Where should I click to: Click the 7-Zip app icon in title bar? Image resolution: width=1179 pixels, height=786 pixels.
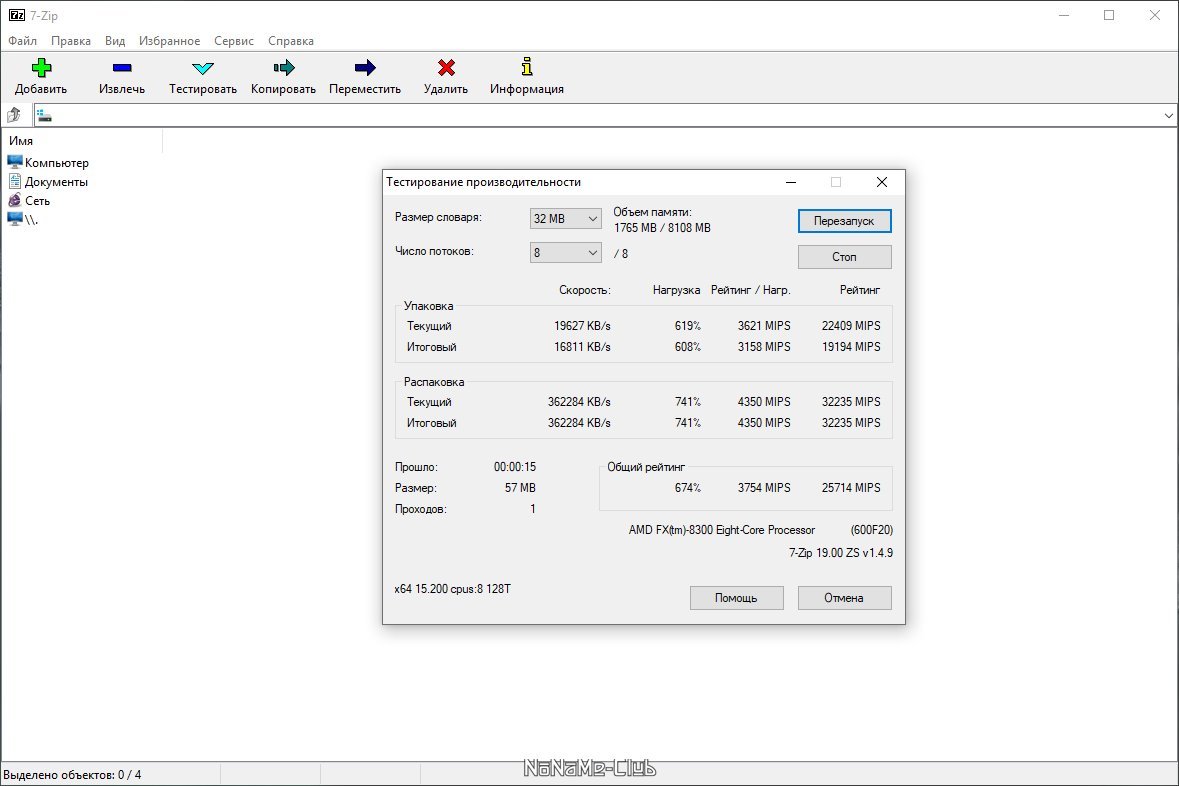coord(17,15)
